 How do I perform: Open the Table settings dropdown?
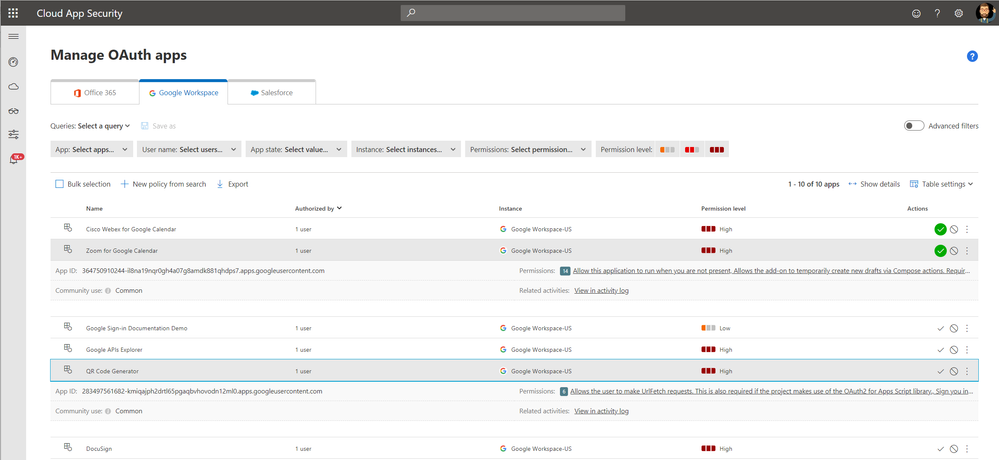point(942,184)
